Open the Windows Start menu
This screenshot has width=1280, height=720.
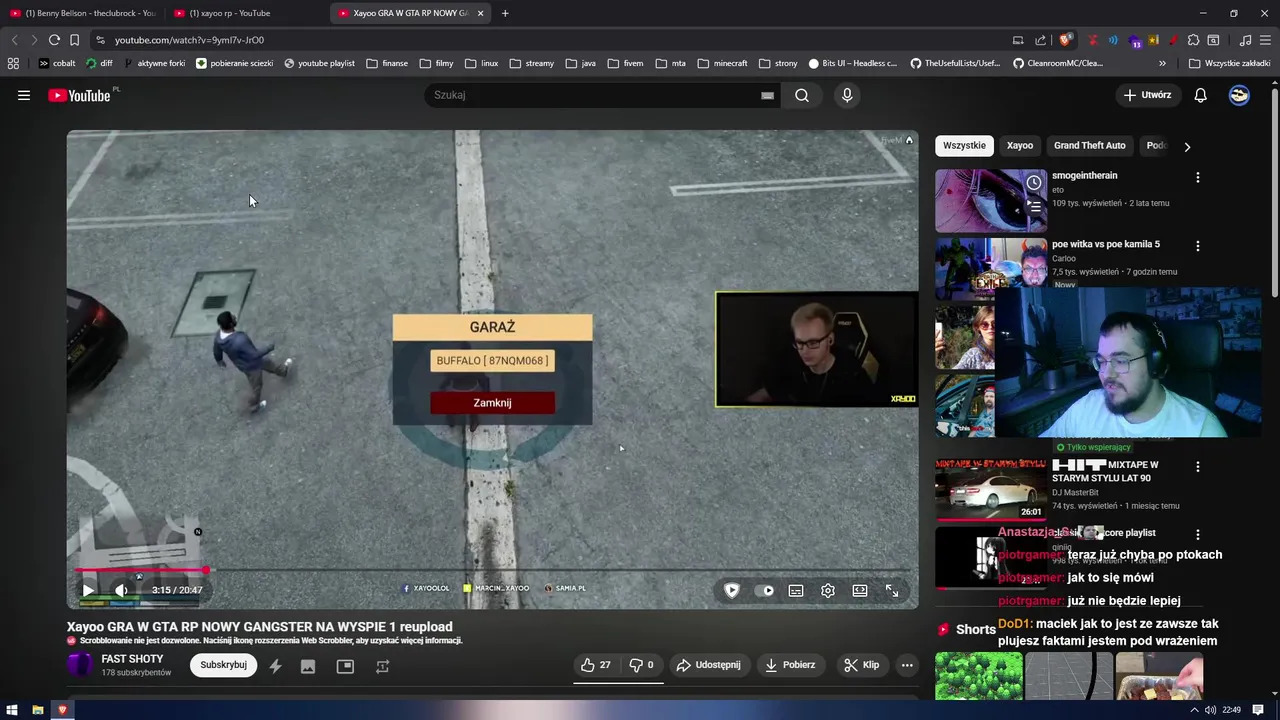[12, 710]
